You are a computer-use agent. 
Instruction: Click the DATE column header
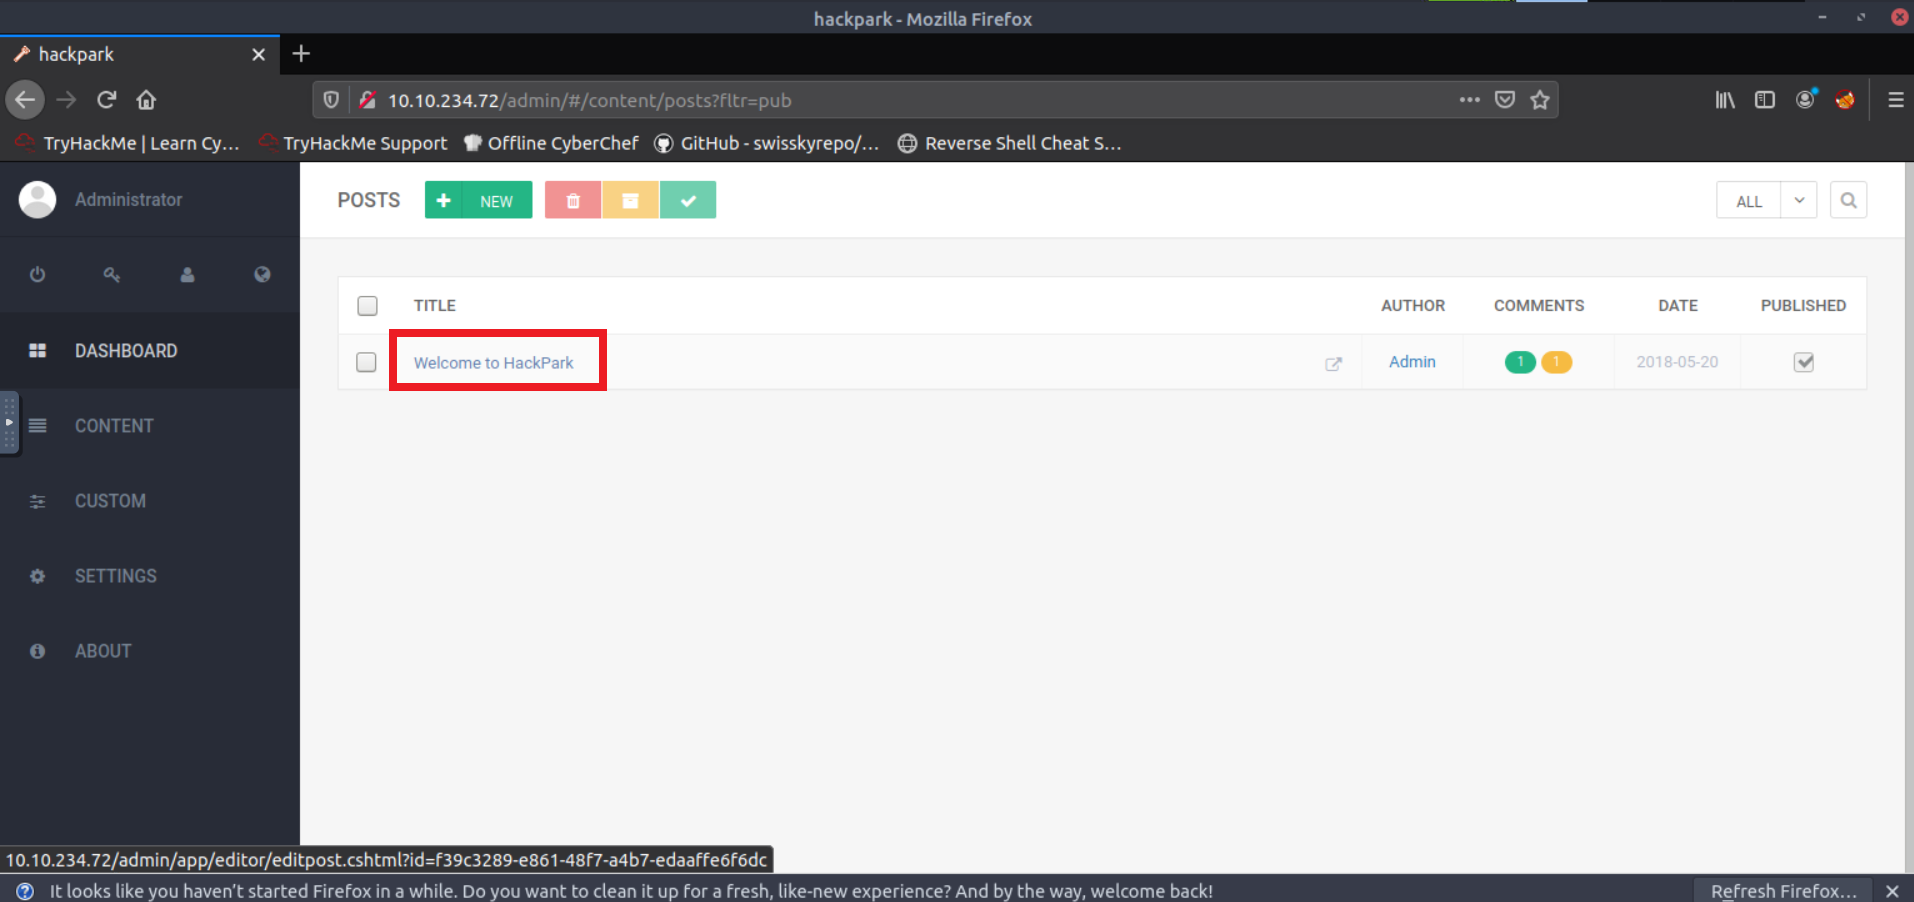(x=1678, y=306)
